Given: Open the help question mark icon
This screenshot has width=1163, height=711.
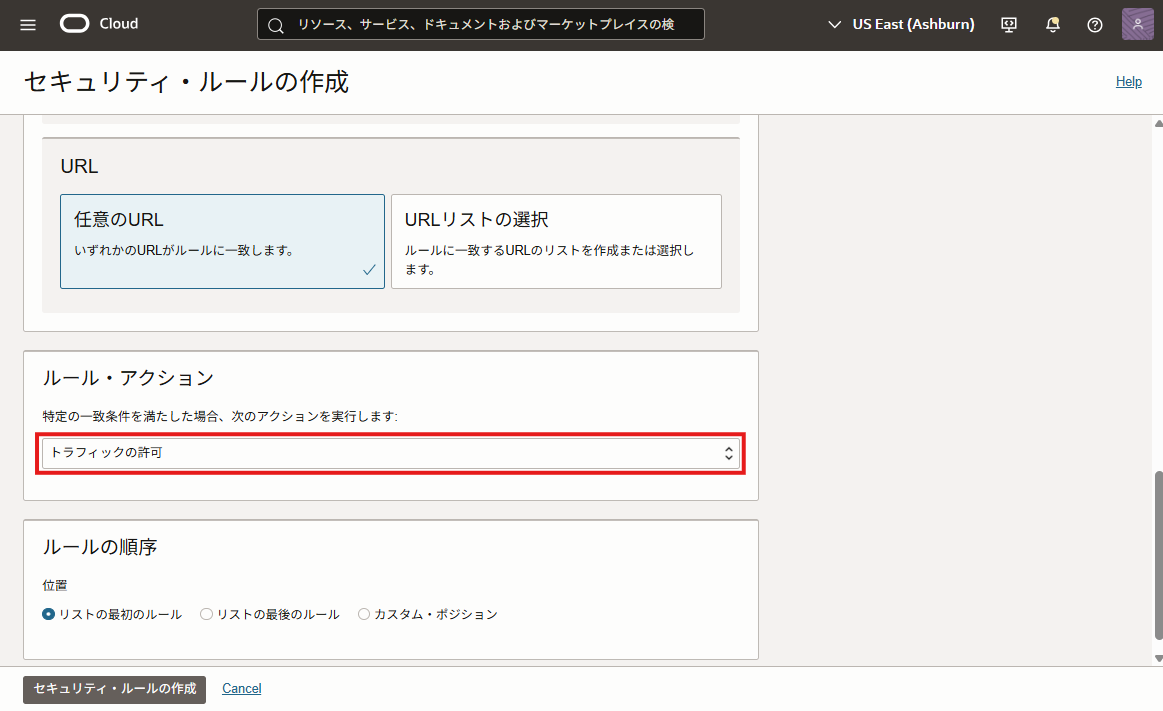Looking at the screenshot, I should (x=1095, y=25).
